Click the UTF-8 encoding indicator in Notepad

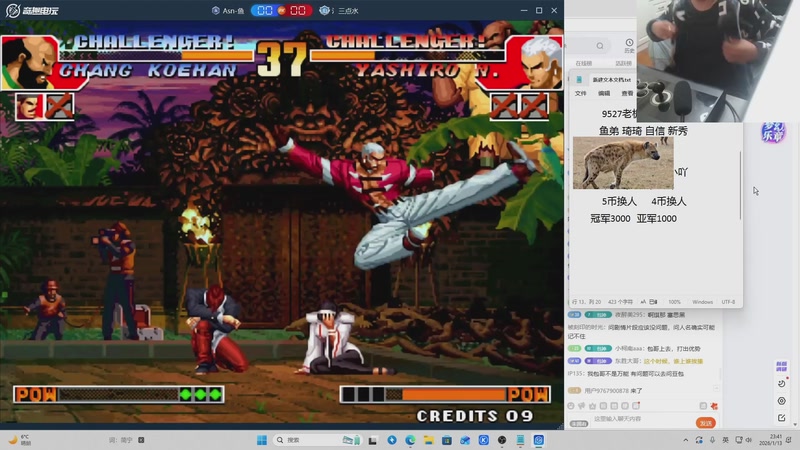729,302
